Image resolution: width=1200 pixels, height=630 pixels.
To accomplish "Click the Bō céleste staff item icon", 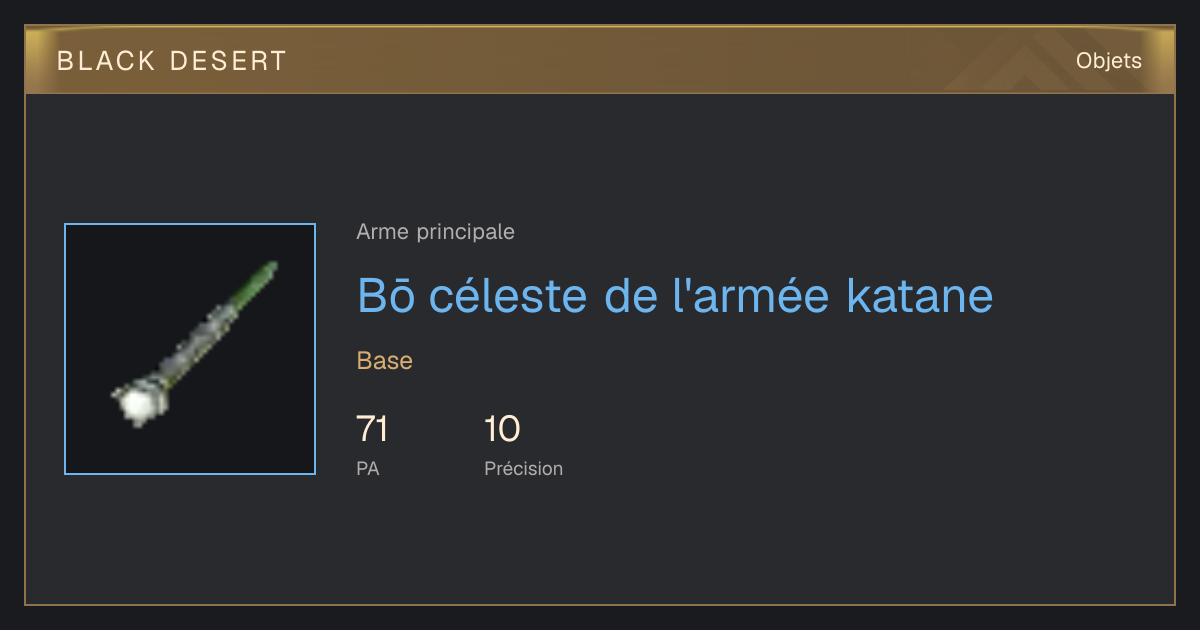I will 193,344.
